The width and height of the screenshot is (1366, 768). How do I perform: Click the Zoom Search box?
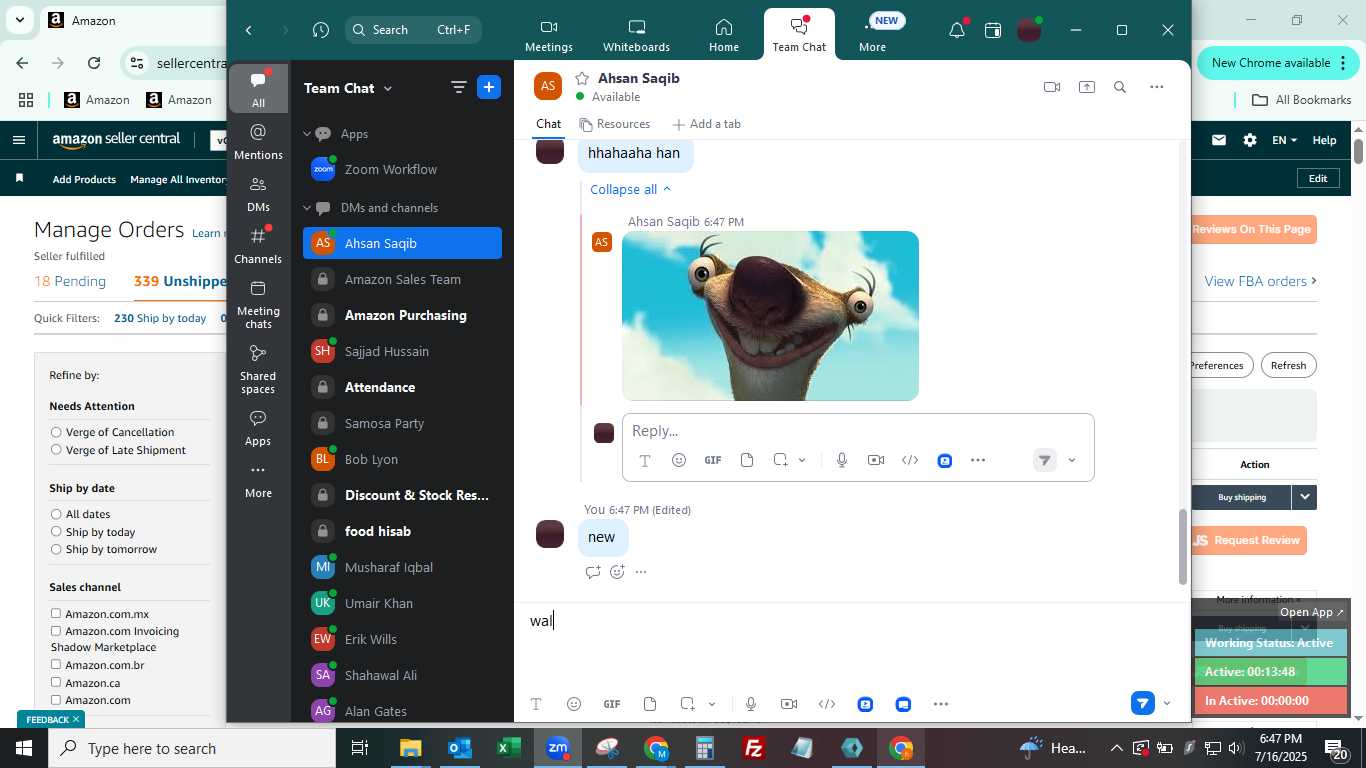coord(413,30)
